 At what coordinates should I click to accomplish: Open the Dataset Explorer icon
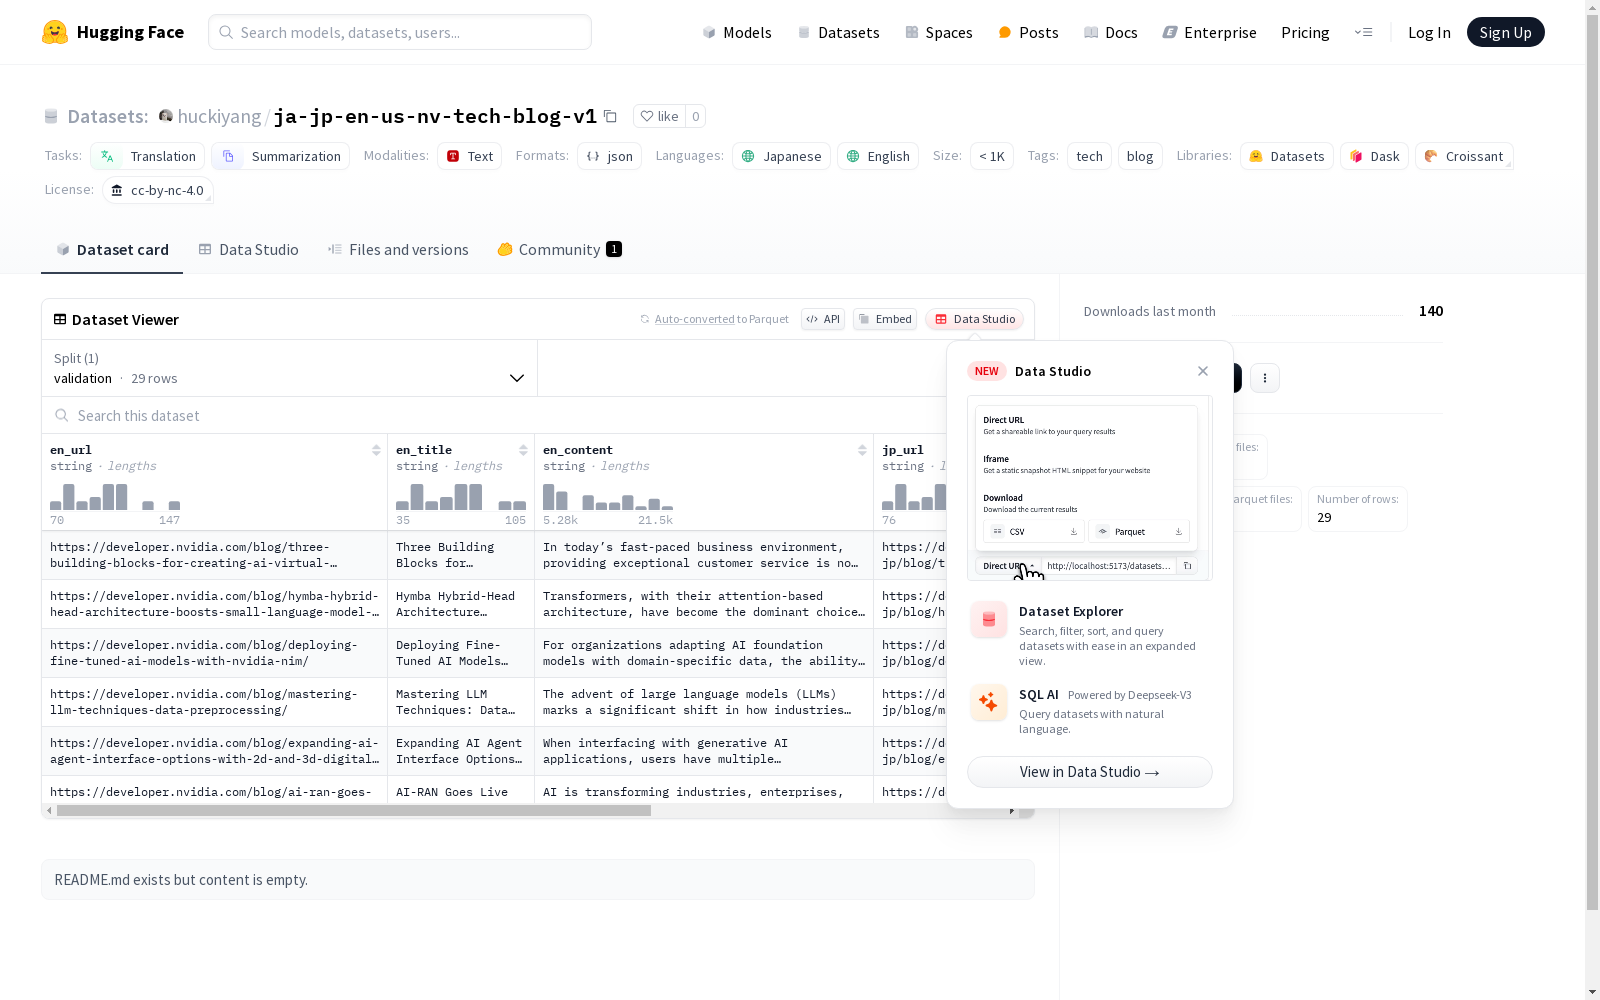(x=989, y=620)
